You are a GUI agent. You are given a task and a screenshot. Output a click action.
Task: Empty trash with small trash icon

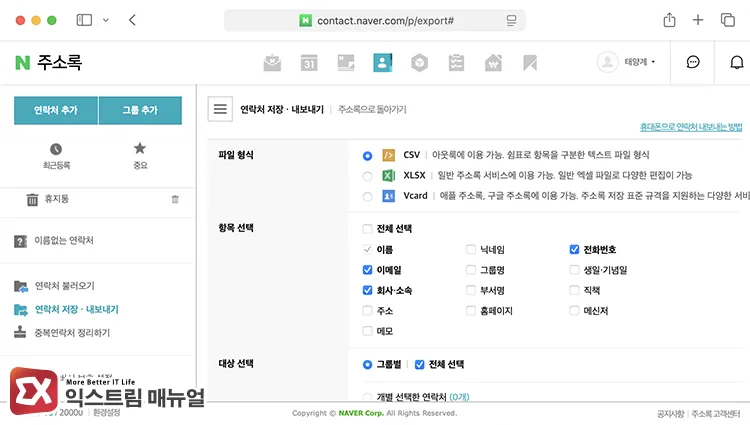click(175, 199)
